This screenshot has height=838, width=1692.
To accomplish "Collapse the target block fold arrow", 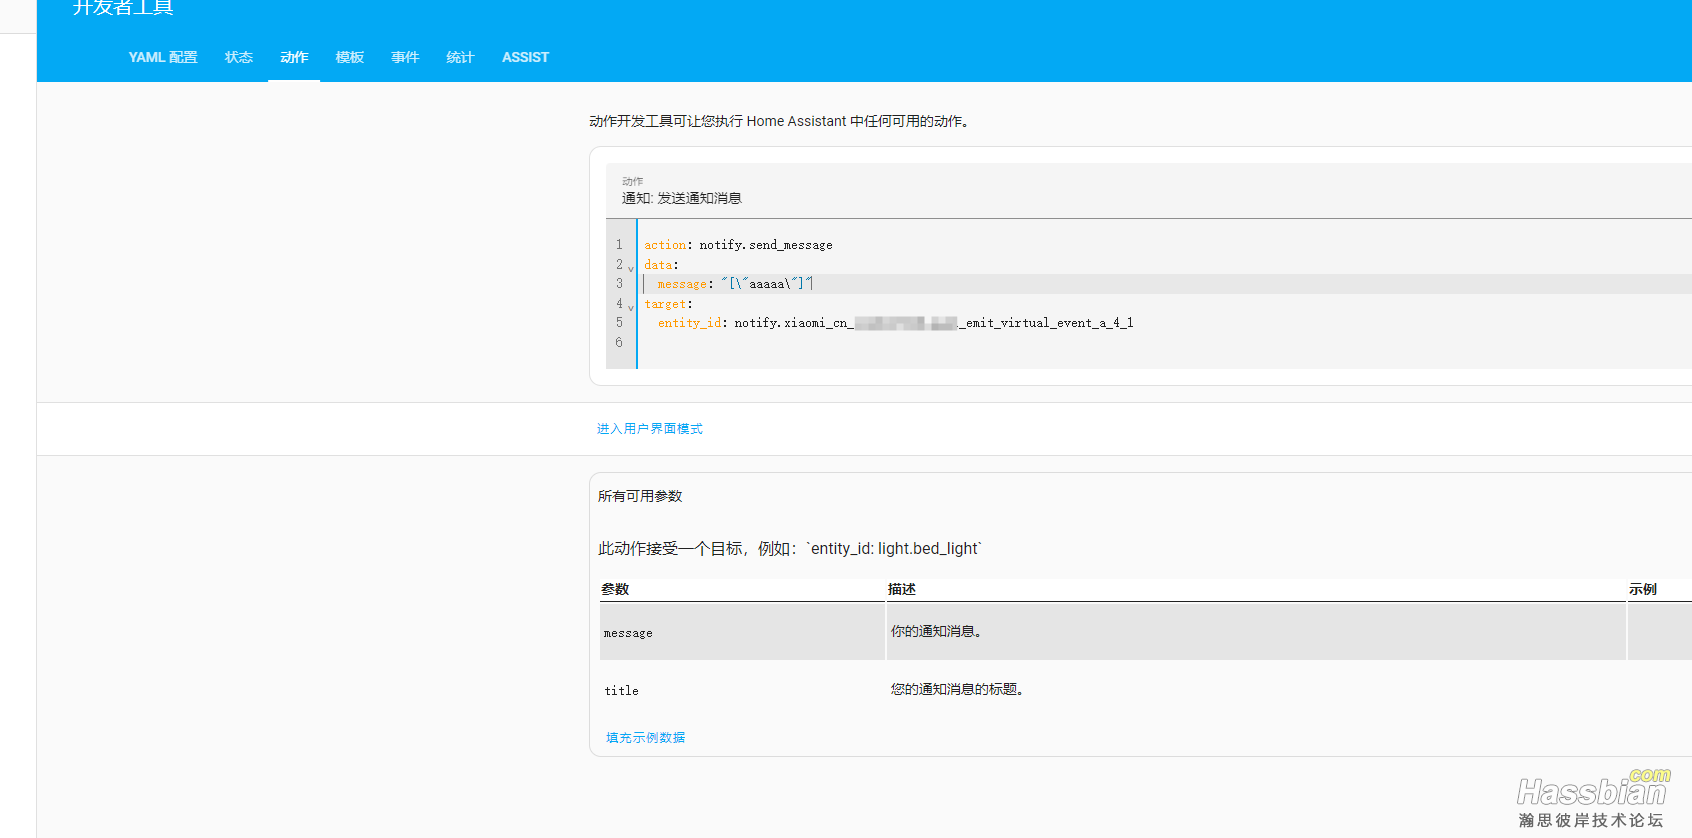I will 631,306.
